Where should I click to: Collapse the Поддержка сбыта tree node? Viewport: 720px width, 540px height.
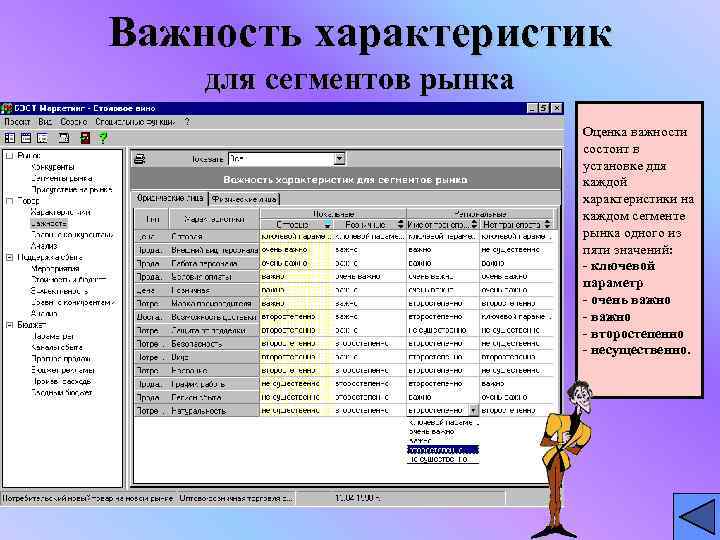click(9, 257)
